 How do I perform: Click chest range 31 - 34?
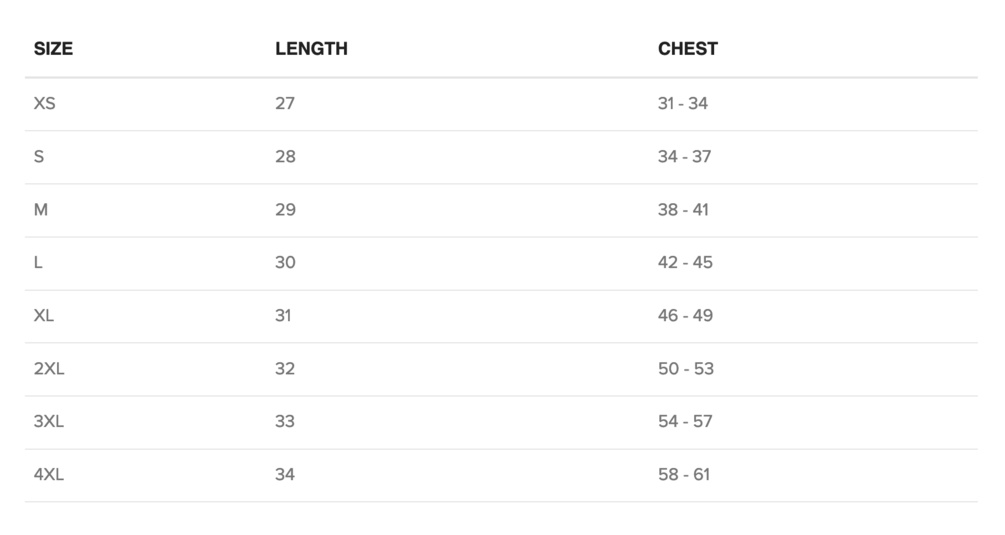(x=683, y=103)
